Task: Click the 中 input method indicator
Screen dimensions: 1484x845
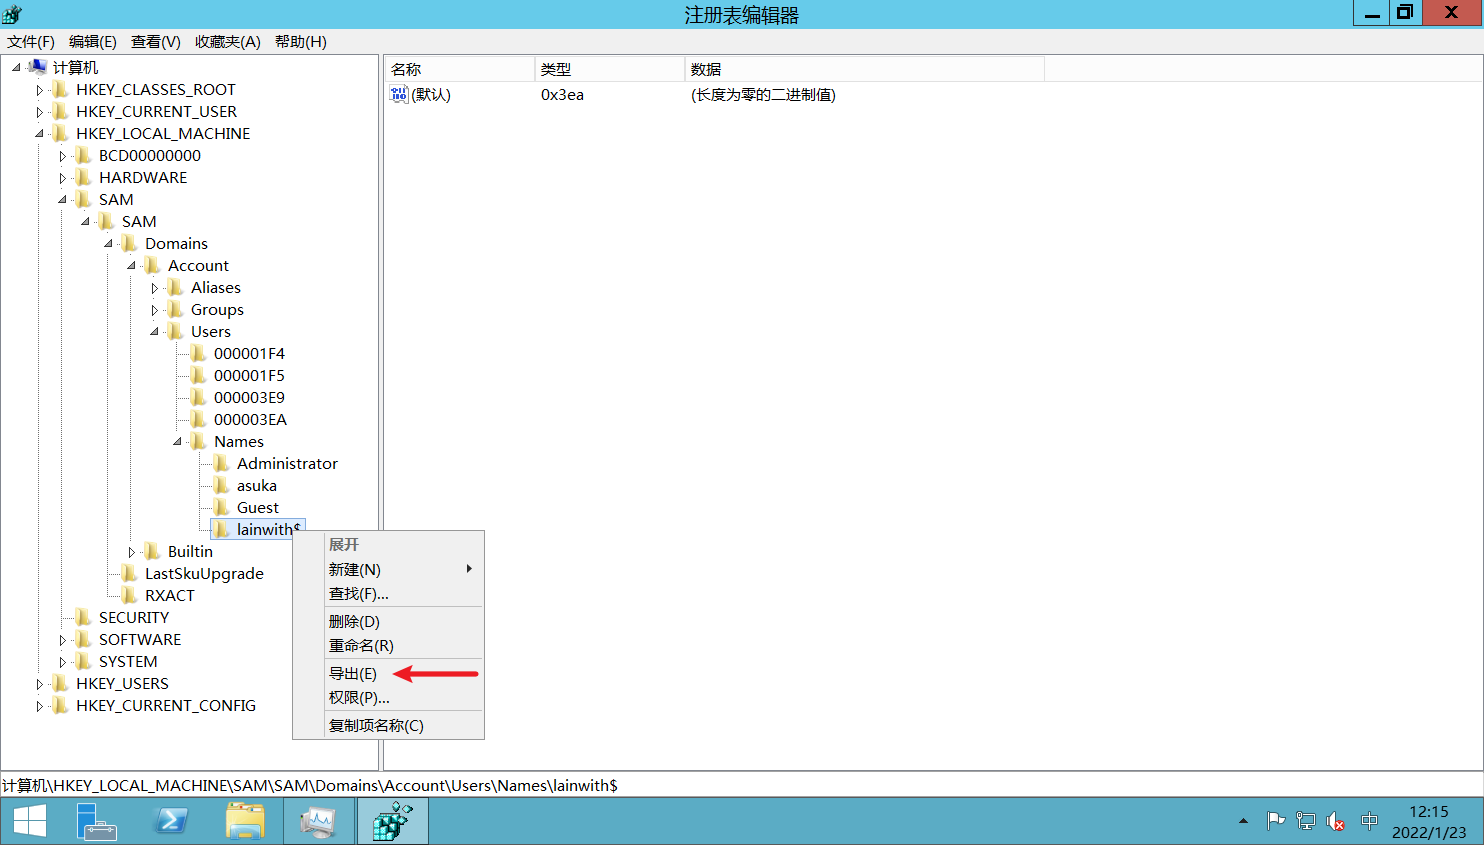Action: tap(1369, 821)
